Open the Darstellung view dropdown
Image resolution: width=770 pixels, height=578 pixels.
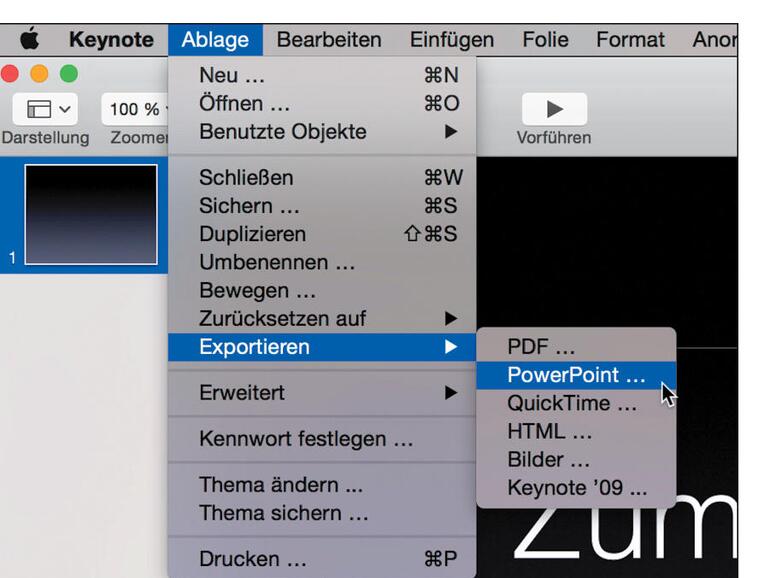coord(45,109)
